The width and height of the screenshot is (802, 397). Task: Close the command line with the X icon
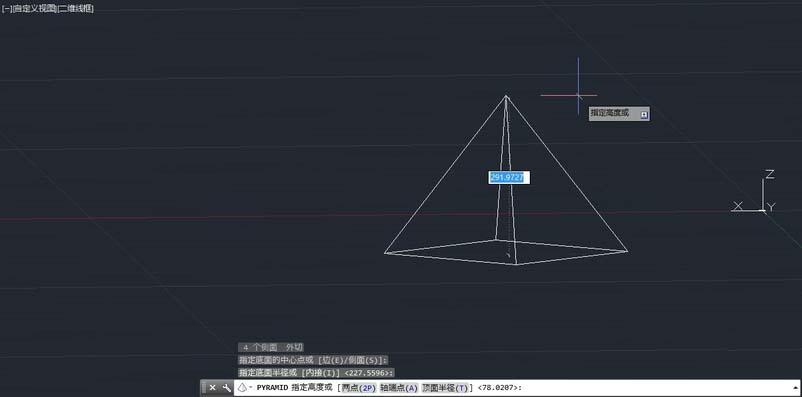pos(213,388)
